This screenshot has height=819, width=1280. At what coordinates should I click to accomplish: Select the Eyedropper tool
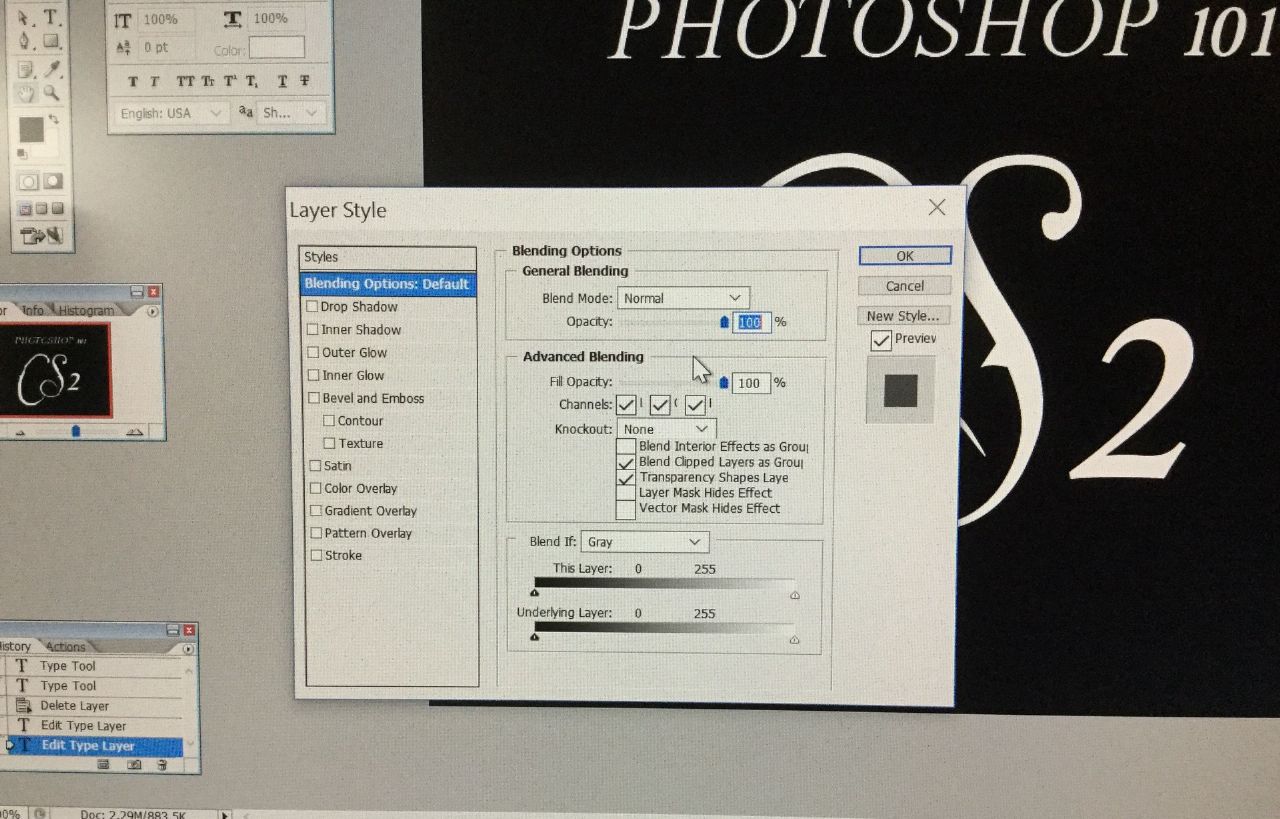click(52, 69)
